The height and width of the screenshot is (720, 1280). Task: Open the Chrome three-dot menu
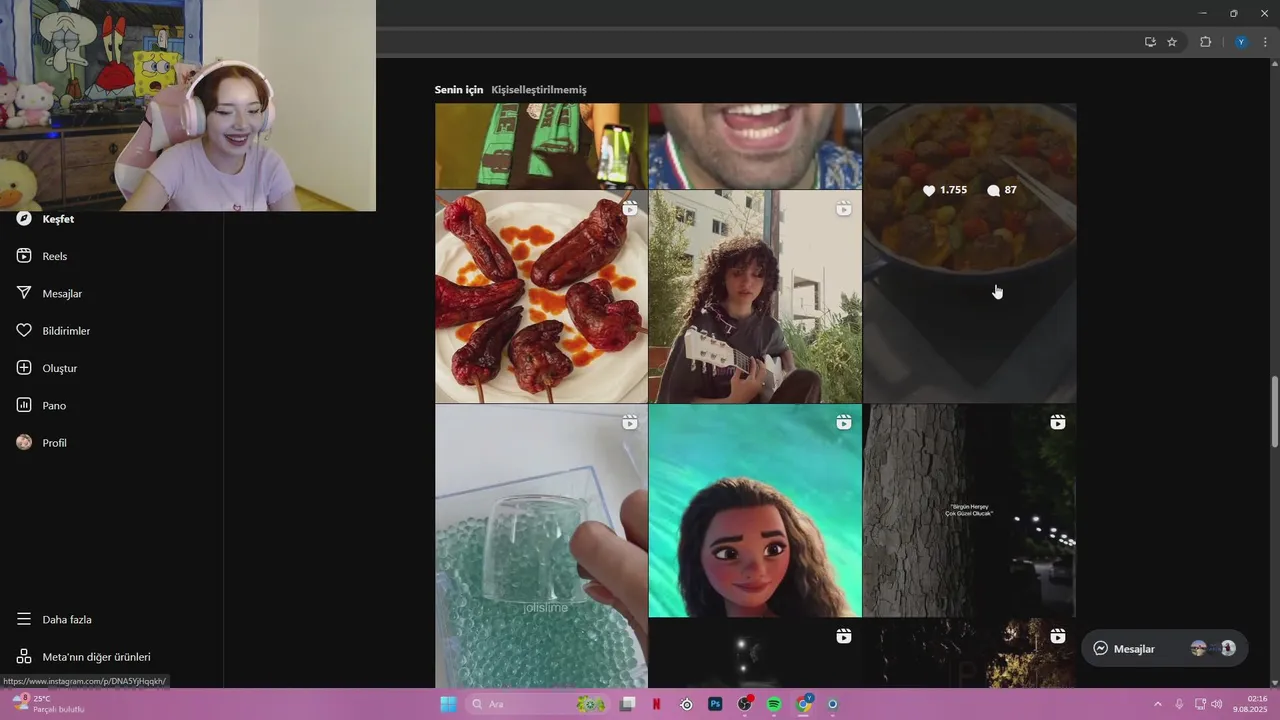click(1265, 42)
